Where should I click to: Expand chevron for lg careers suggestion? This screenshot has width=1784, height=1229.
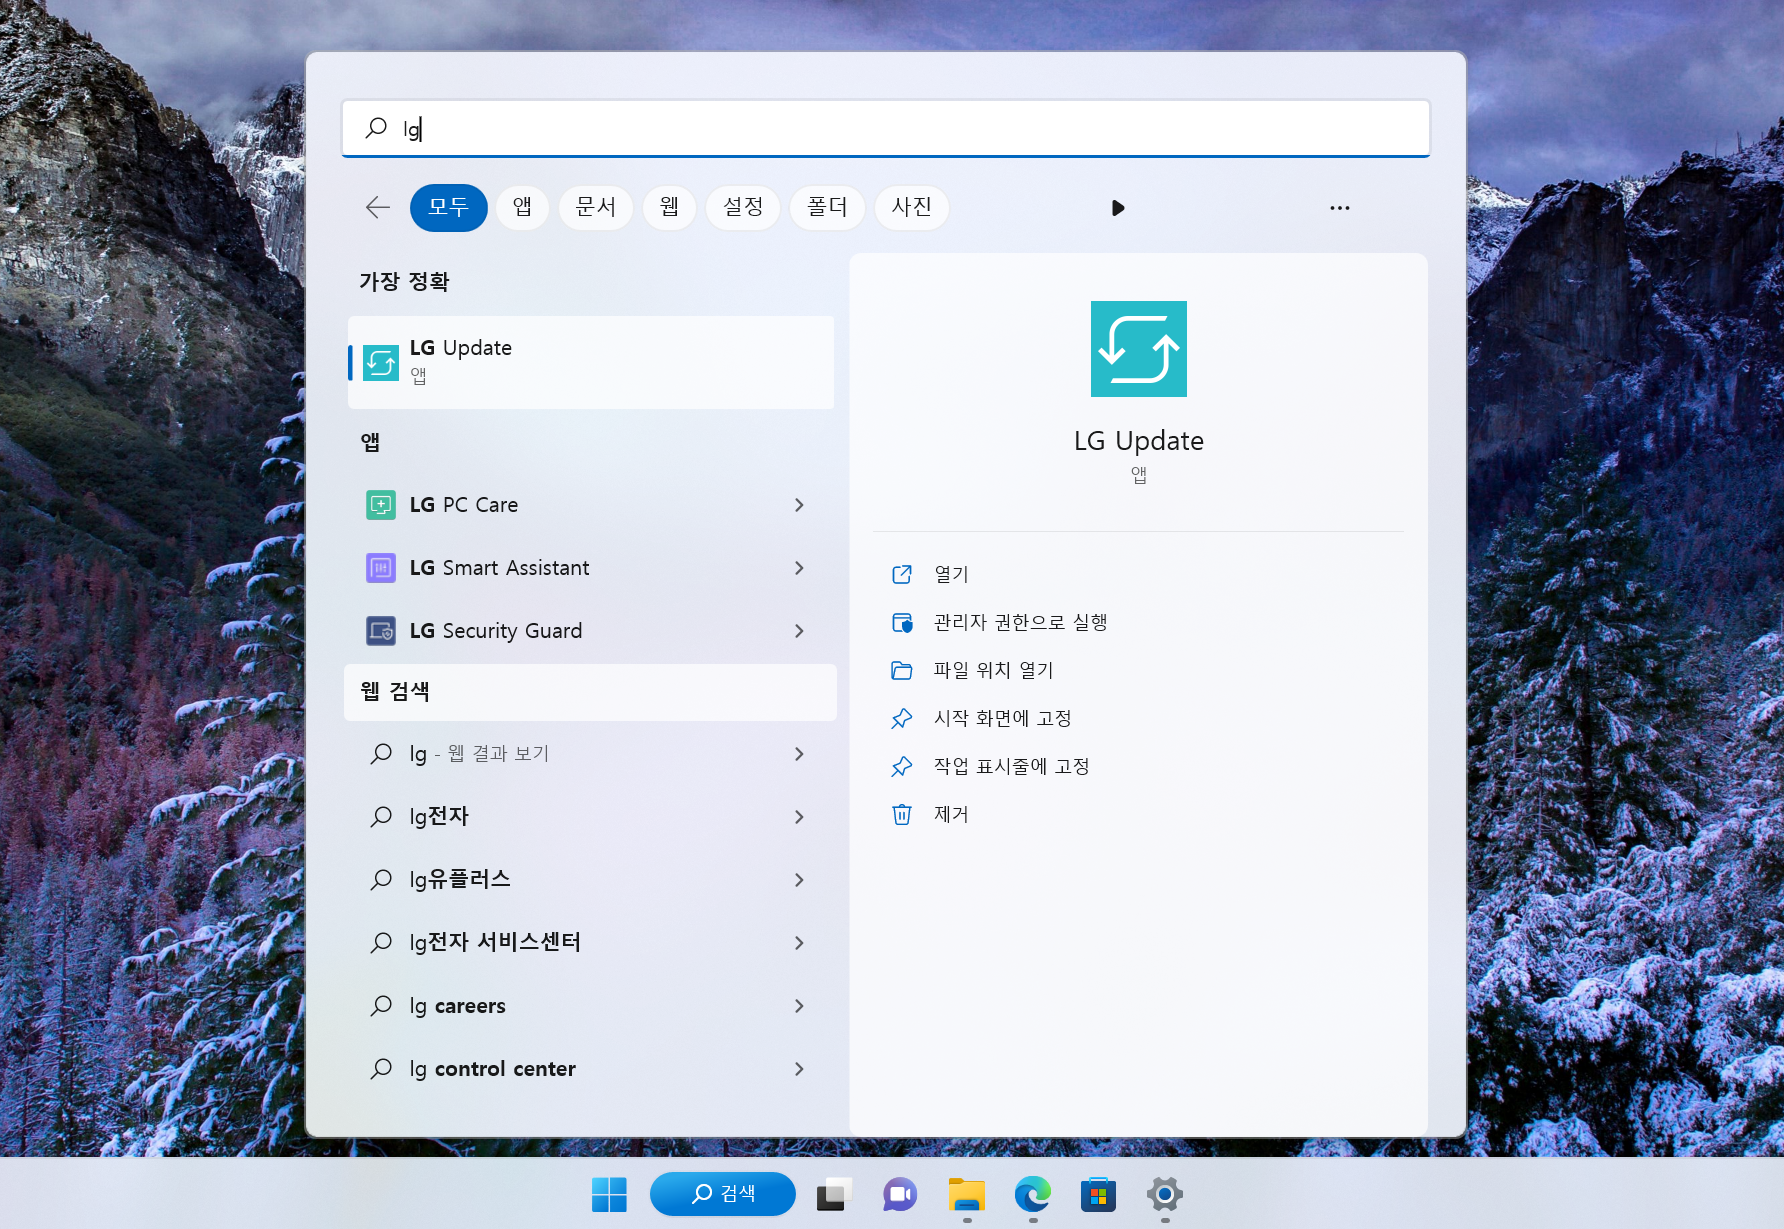click(799, 1006)
